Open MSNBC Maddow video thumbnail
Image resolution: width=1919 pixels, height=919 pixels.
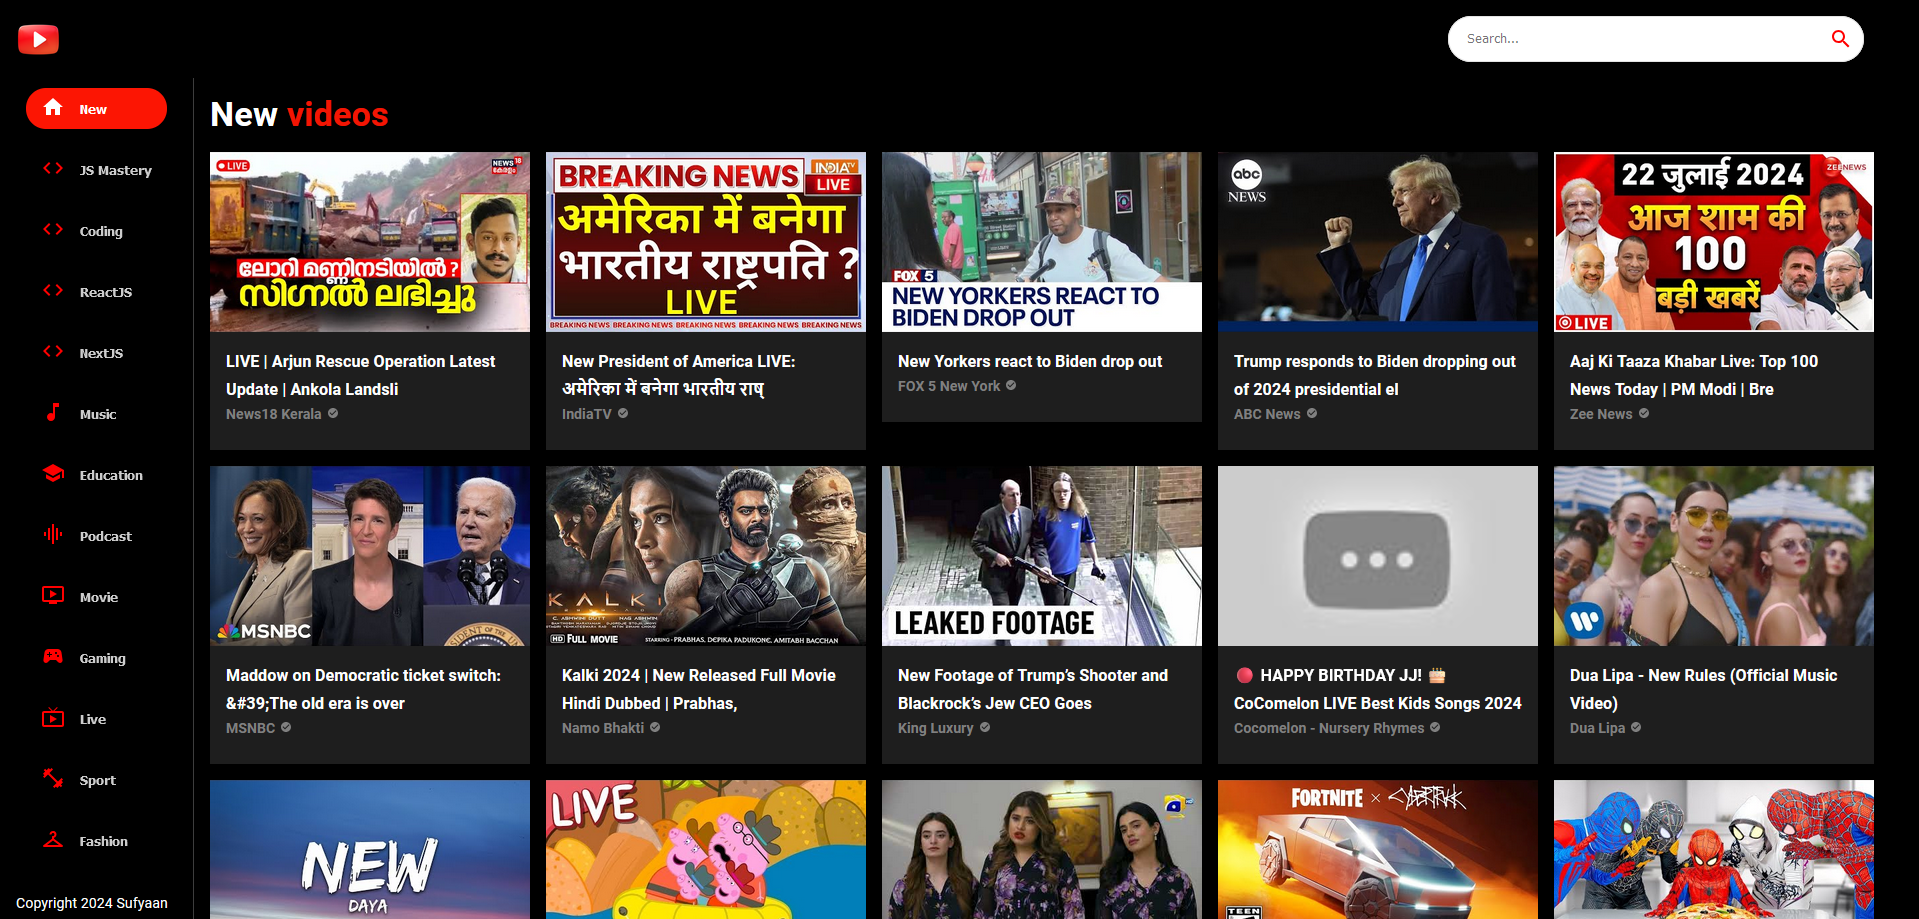(370, 556)
